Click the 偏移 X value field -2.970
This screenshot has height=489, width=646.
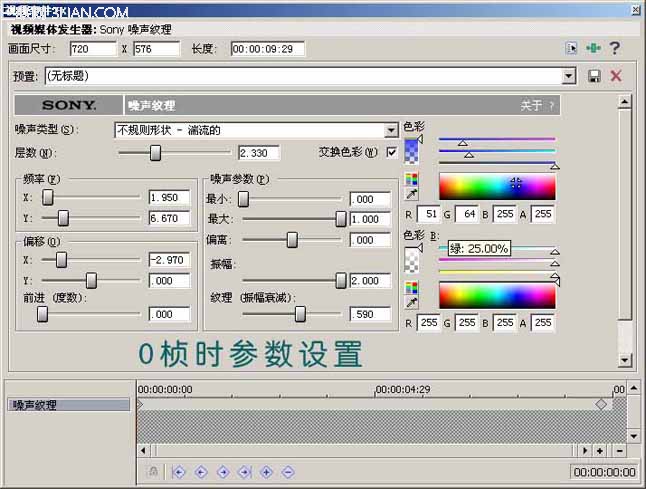coord(169,260)
